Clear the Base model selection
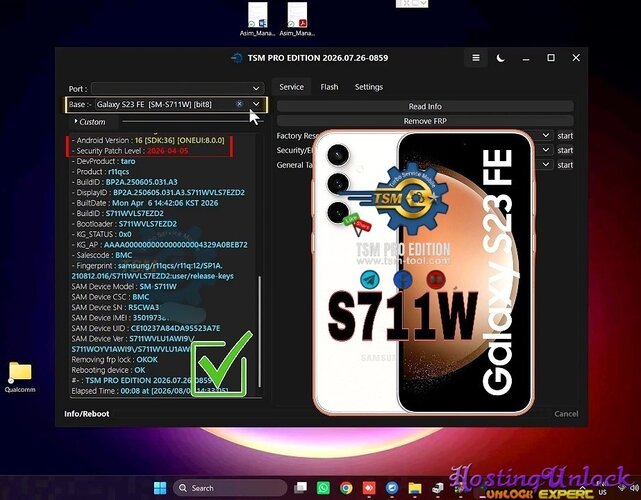The width and height of the screenshot is (641, 500). coord(240,104)
